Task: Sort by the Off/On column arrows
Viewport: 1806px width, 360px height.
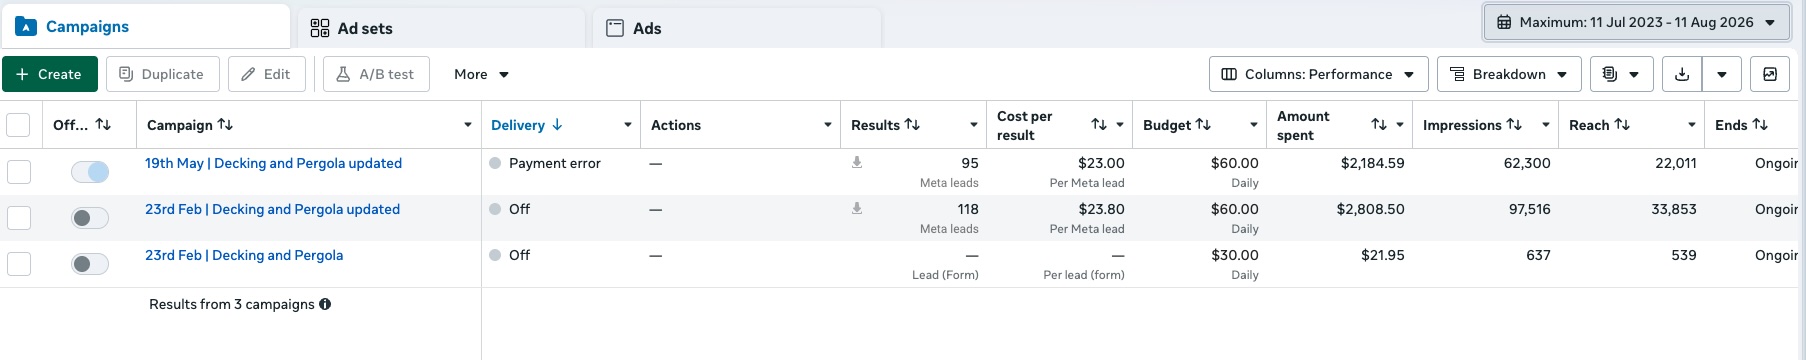Action: pyautogui.click(x=103, y=125)
